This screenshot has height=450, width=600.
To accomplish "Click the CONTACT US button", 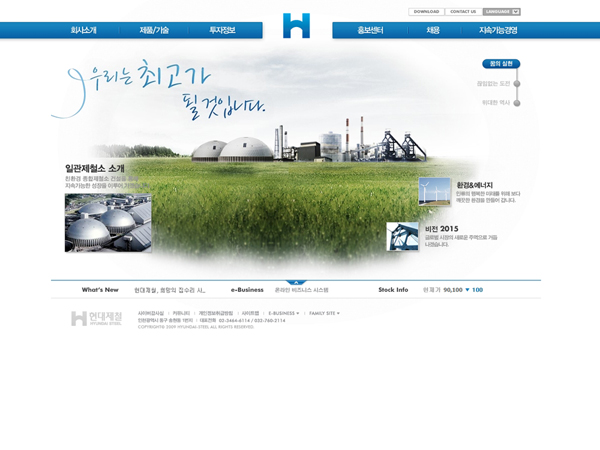I will [x=463, y=12].
